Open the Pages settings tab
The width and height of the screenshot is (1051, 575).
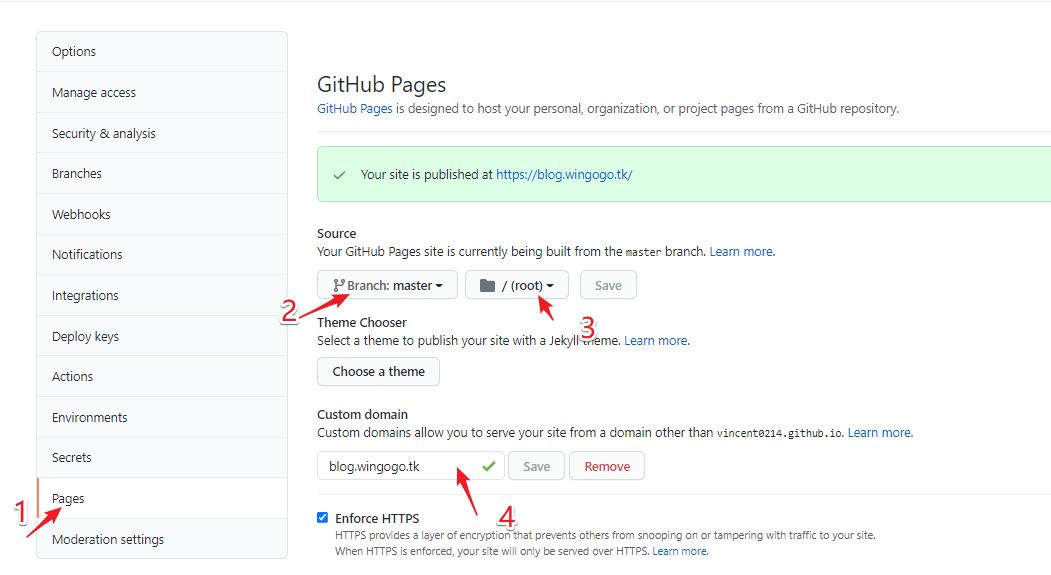pyautogui.click(x=68, y=498)
